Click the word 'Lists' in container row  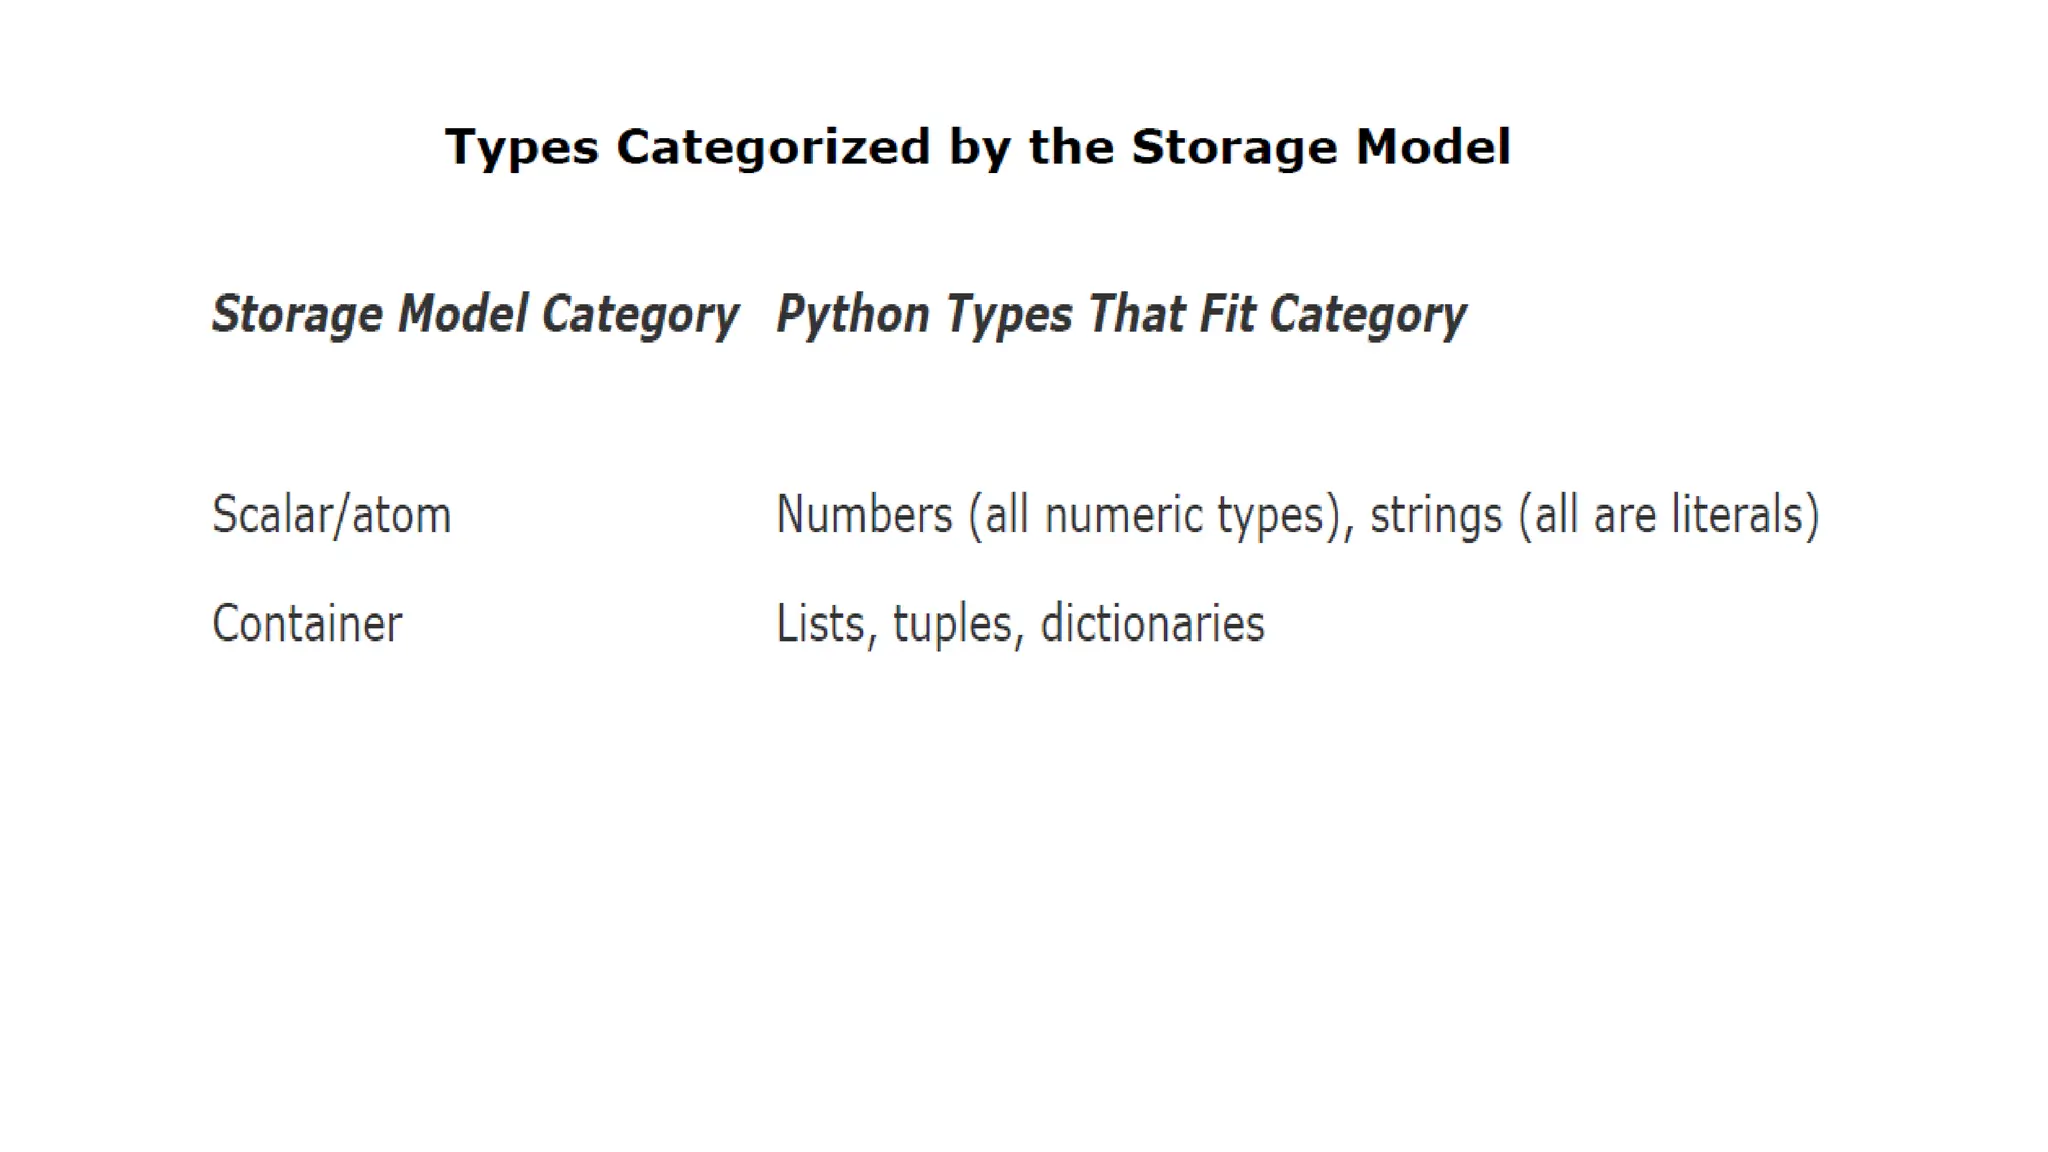pos(820,624)
